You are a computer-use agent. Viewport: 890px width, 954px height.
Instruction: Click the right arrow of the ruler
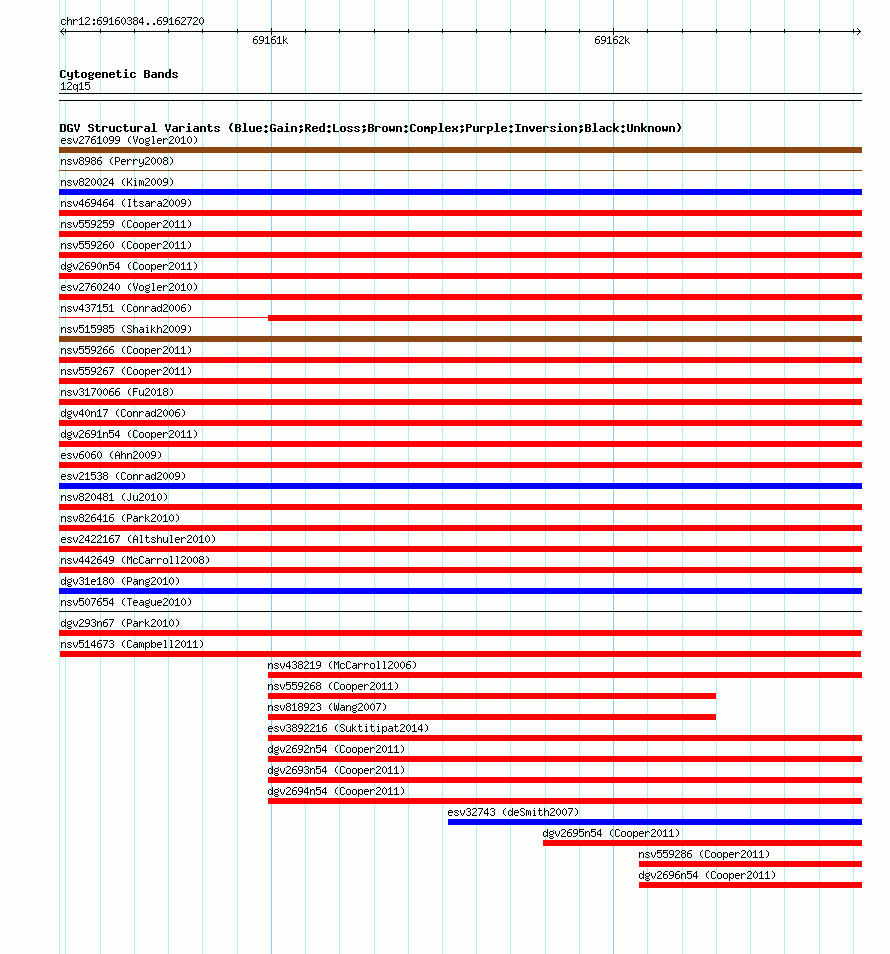coord(858,32)
